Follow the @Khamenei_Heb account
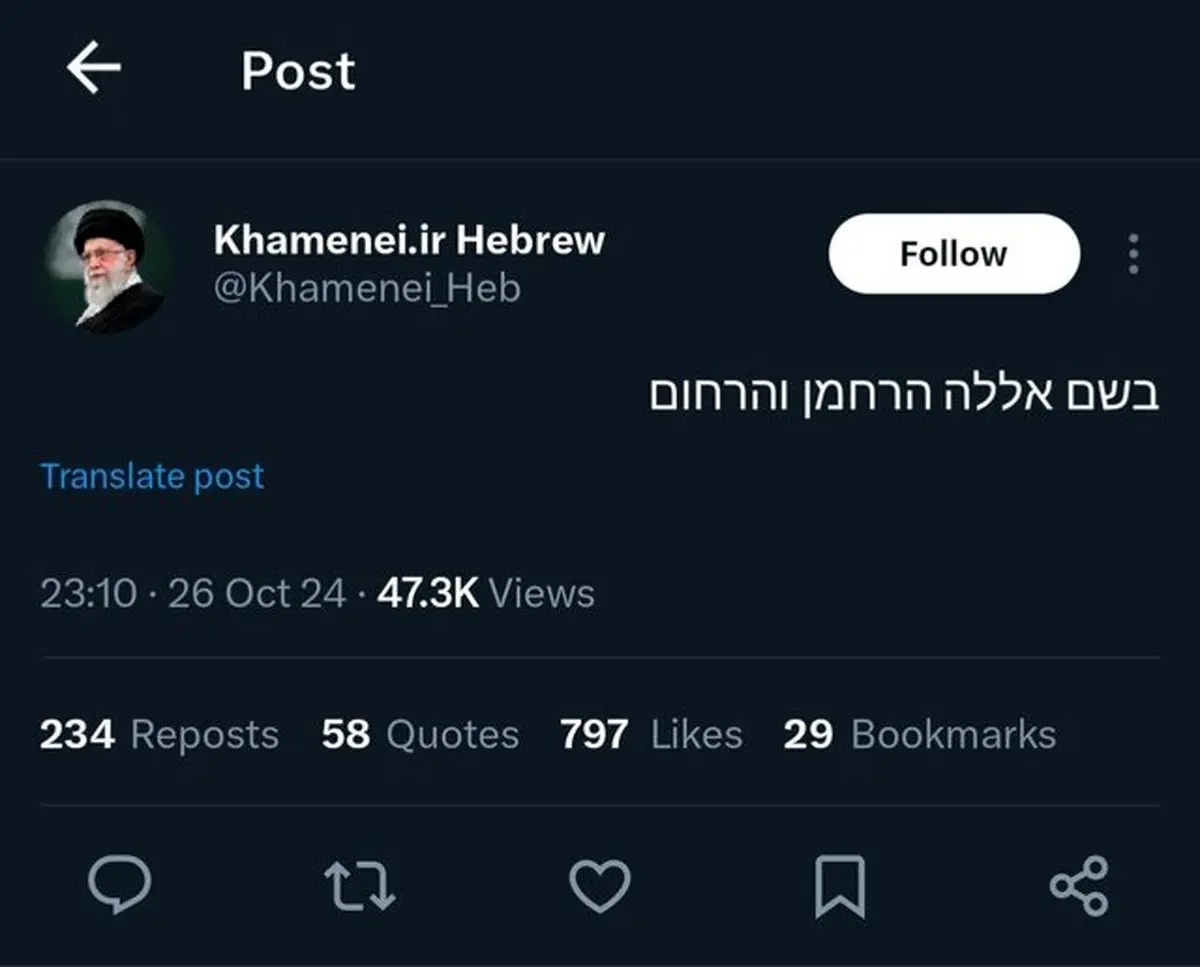Screen dimensions: 1200x967 [951, 253]
